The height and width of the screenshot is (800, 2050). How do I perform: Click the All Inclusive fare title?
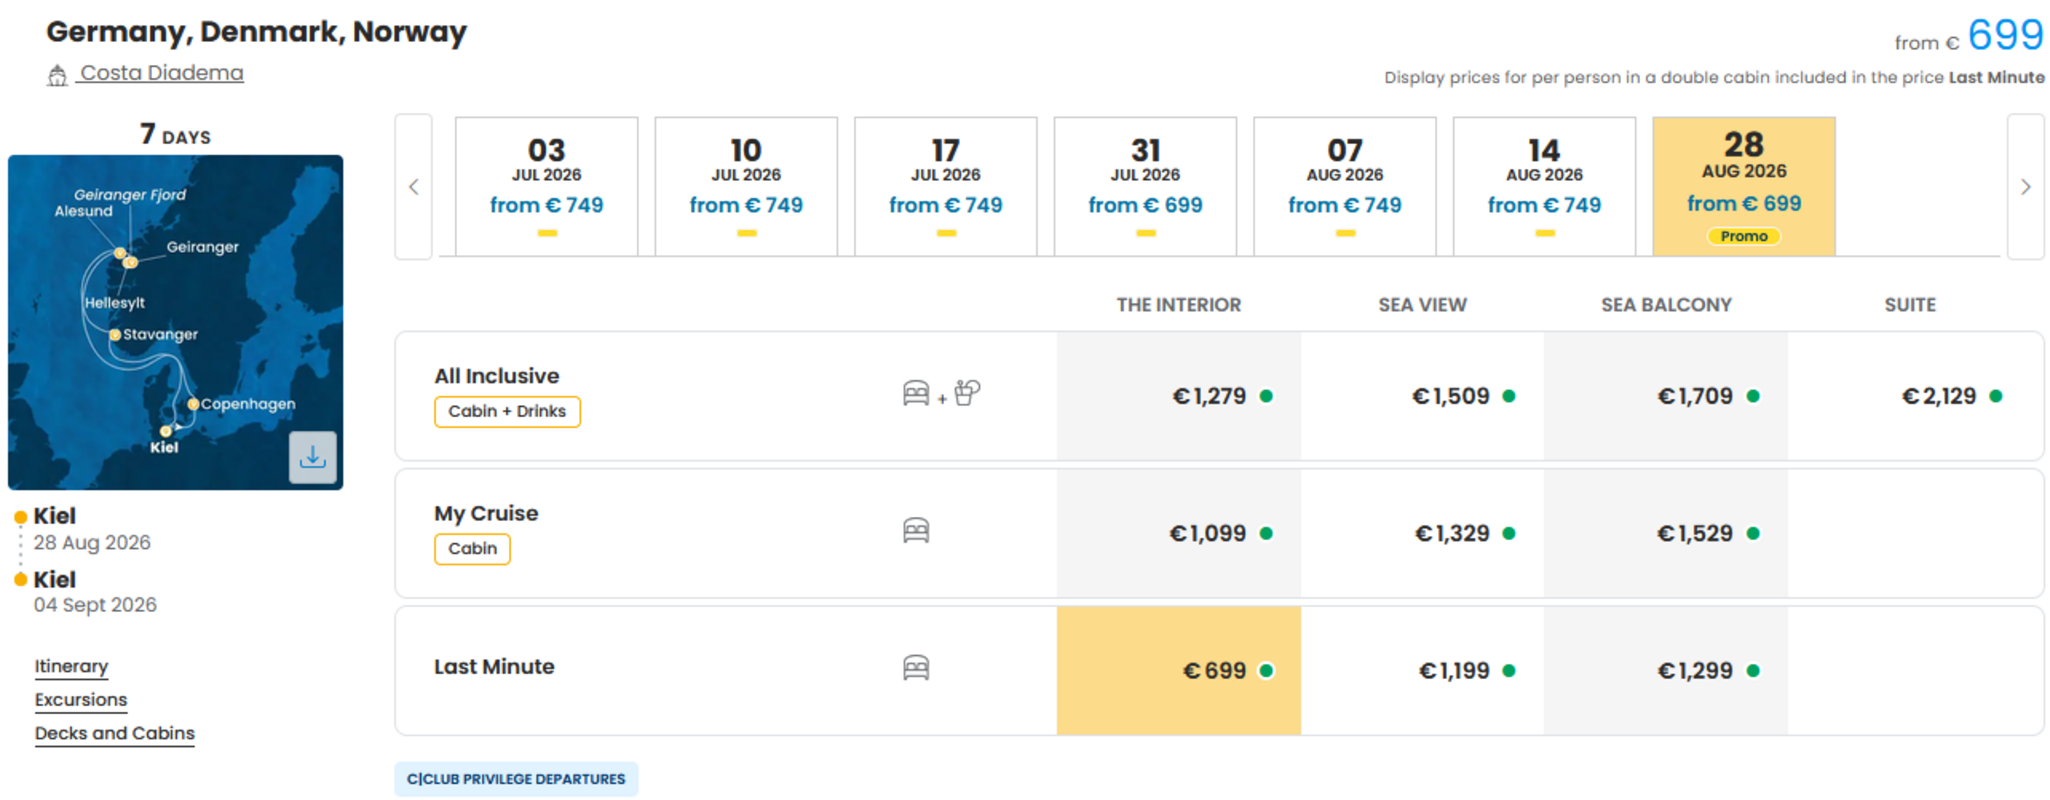(x=497, y=376)
